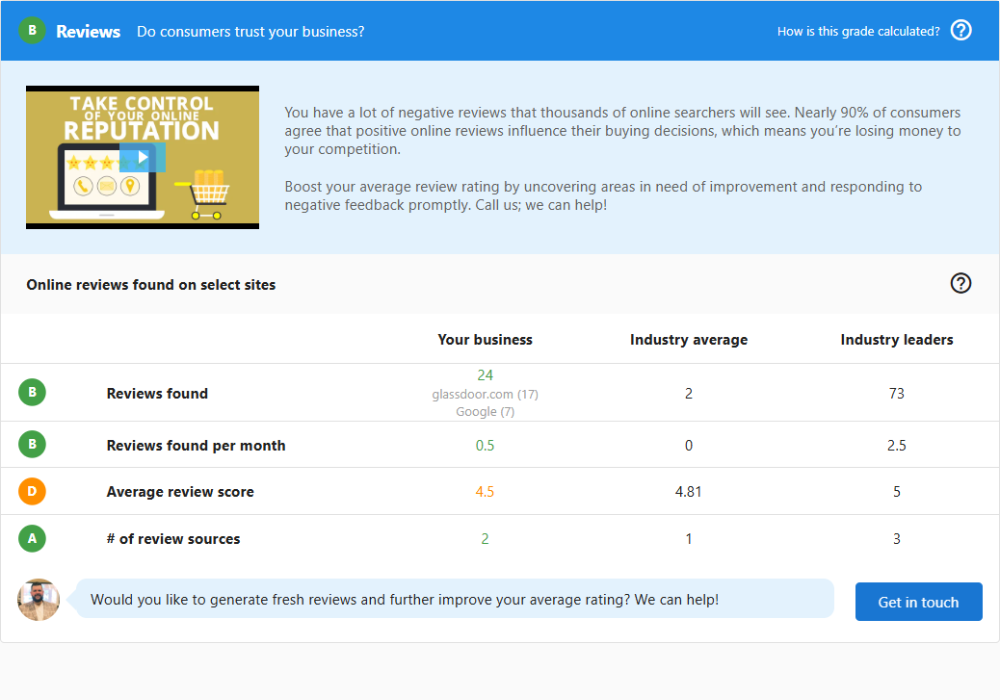Screen dimensions: 1000x700
Task: Click the generate fresh reviews chat message
Action: coord(404,600)
